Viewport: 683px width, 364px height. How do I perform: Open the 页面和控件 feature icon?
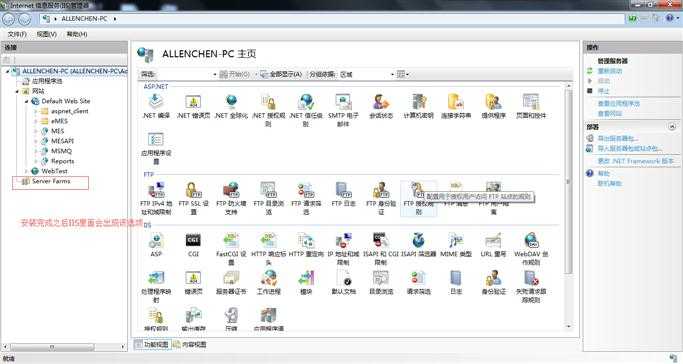[x=531, y=102]
